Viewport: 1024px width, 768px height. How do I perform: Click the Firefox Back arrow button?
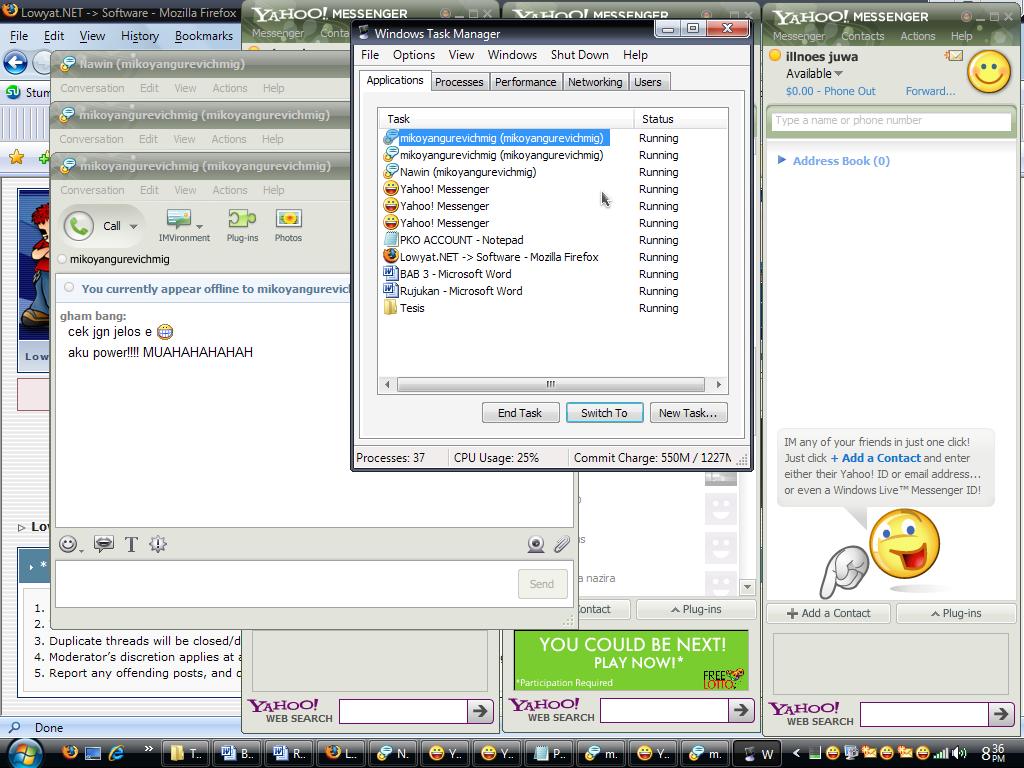[x=15, y=63]
